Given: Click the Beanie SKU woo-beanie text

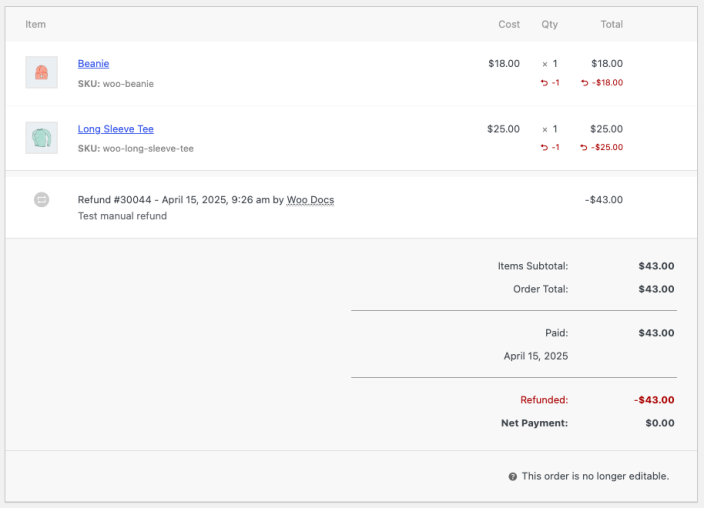Looking at the screenshot, I should [x=116, y=84].
